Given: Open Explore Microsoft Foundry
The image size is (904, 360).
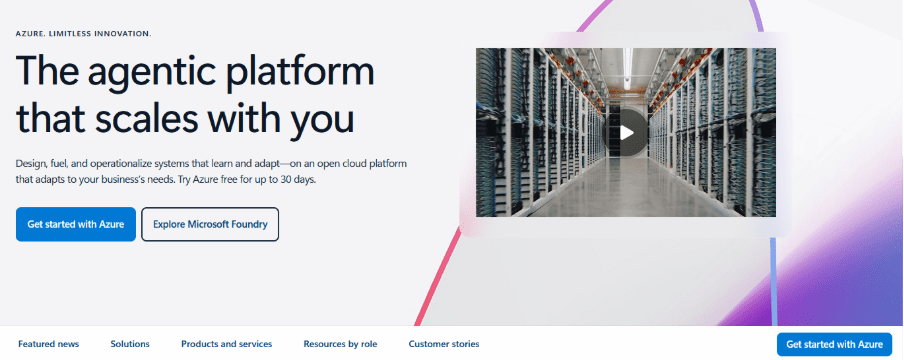Looking at the screenshot, I should (210, 224).
